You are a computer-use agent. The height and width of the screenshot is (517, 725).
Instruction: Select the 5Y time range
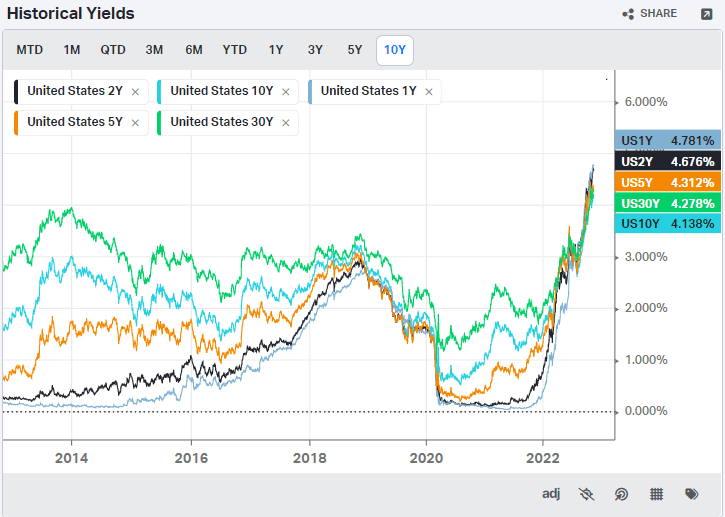355,50
